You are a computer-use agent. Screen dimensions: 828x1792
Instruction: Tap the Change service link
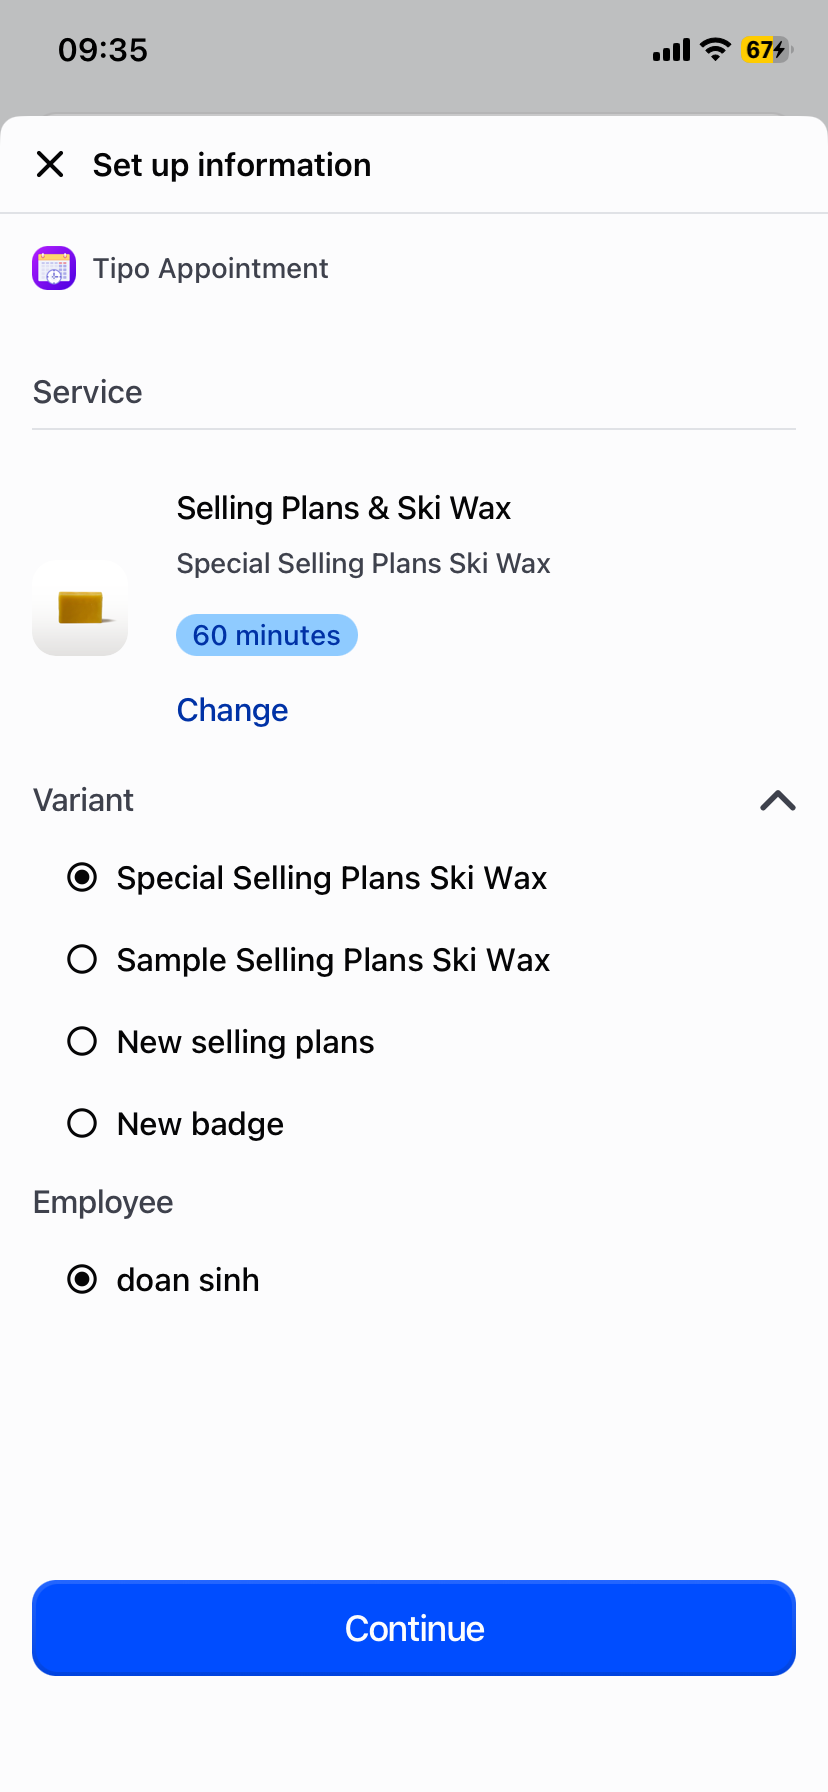point(232,710)
